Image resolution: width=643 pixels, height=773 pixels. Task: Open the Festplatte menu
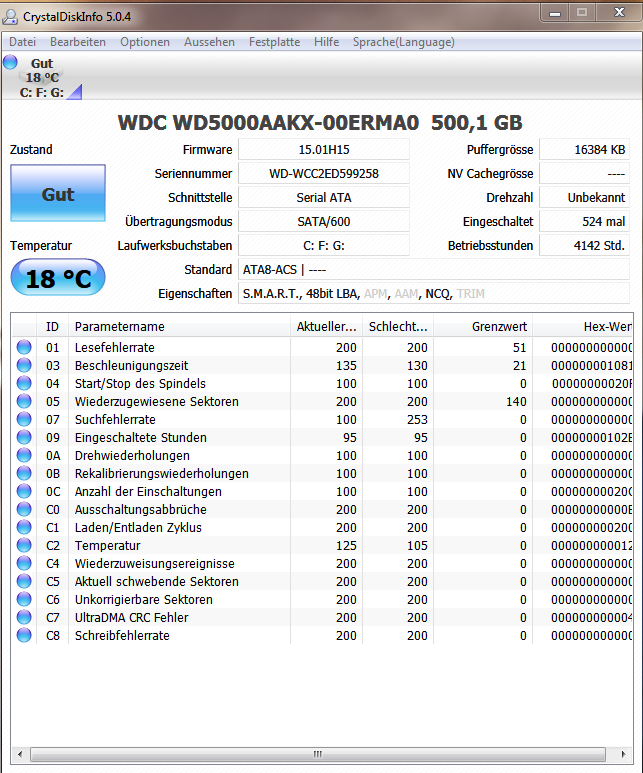tap(275, 42)
